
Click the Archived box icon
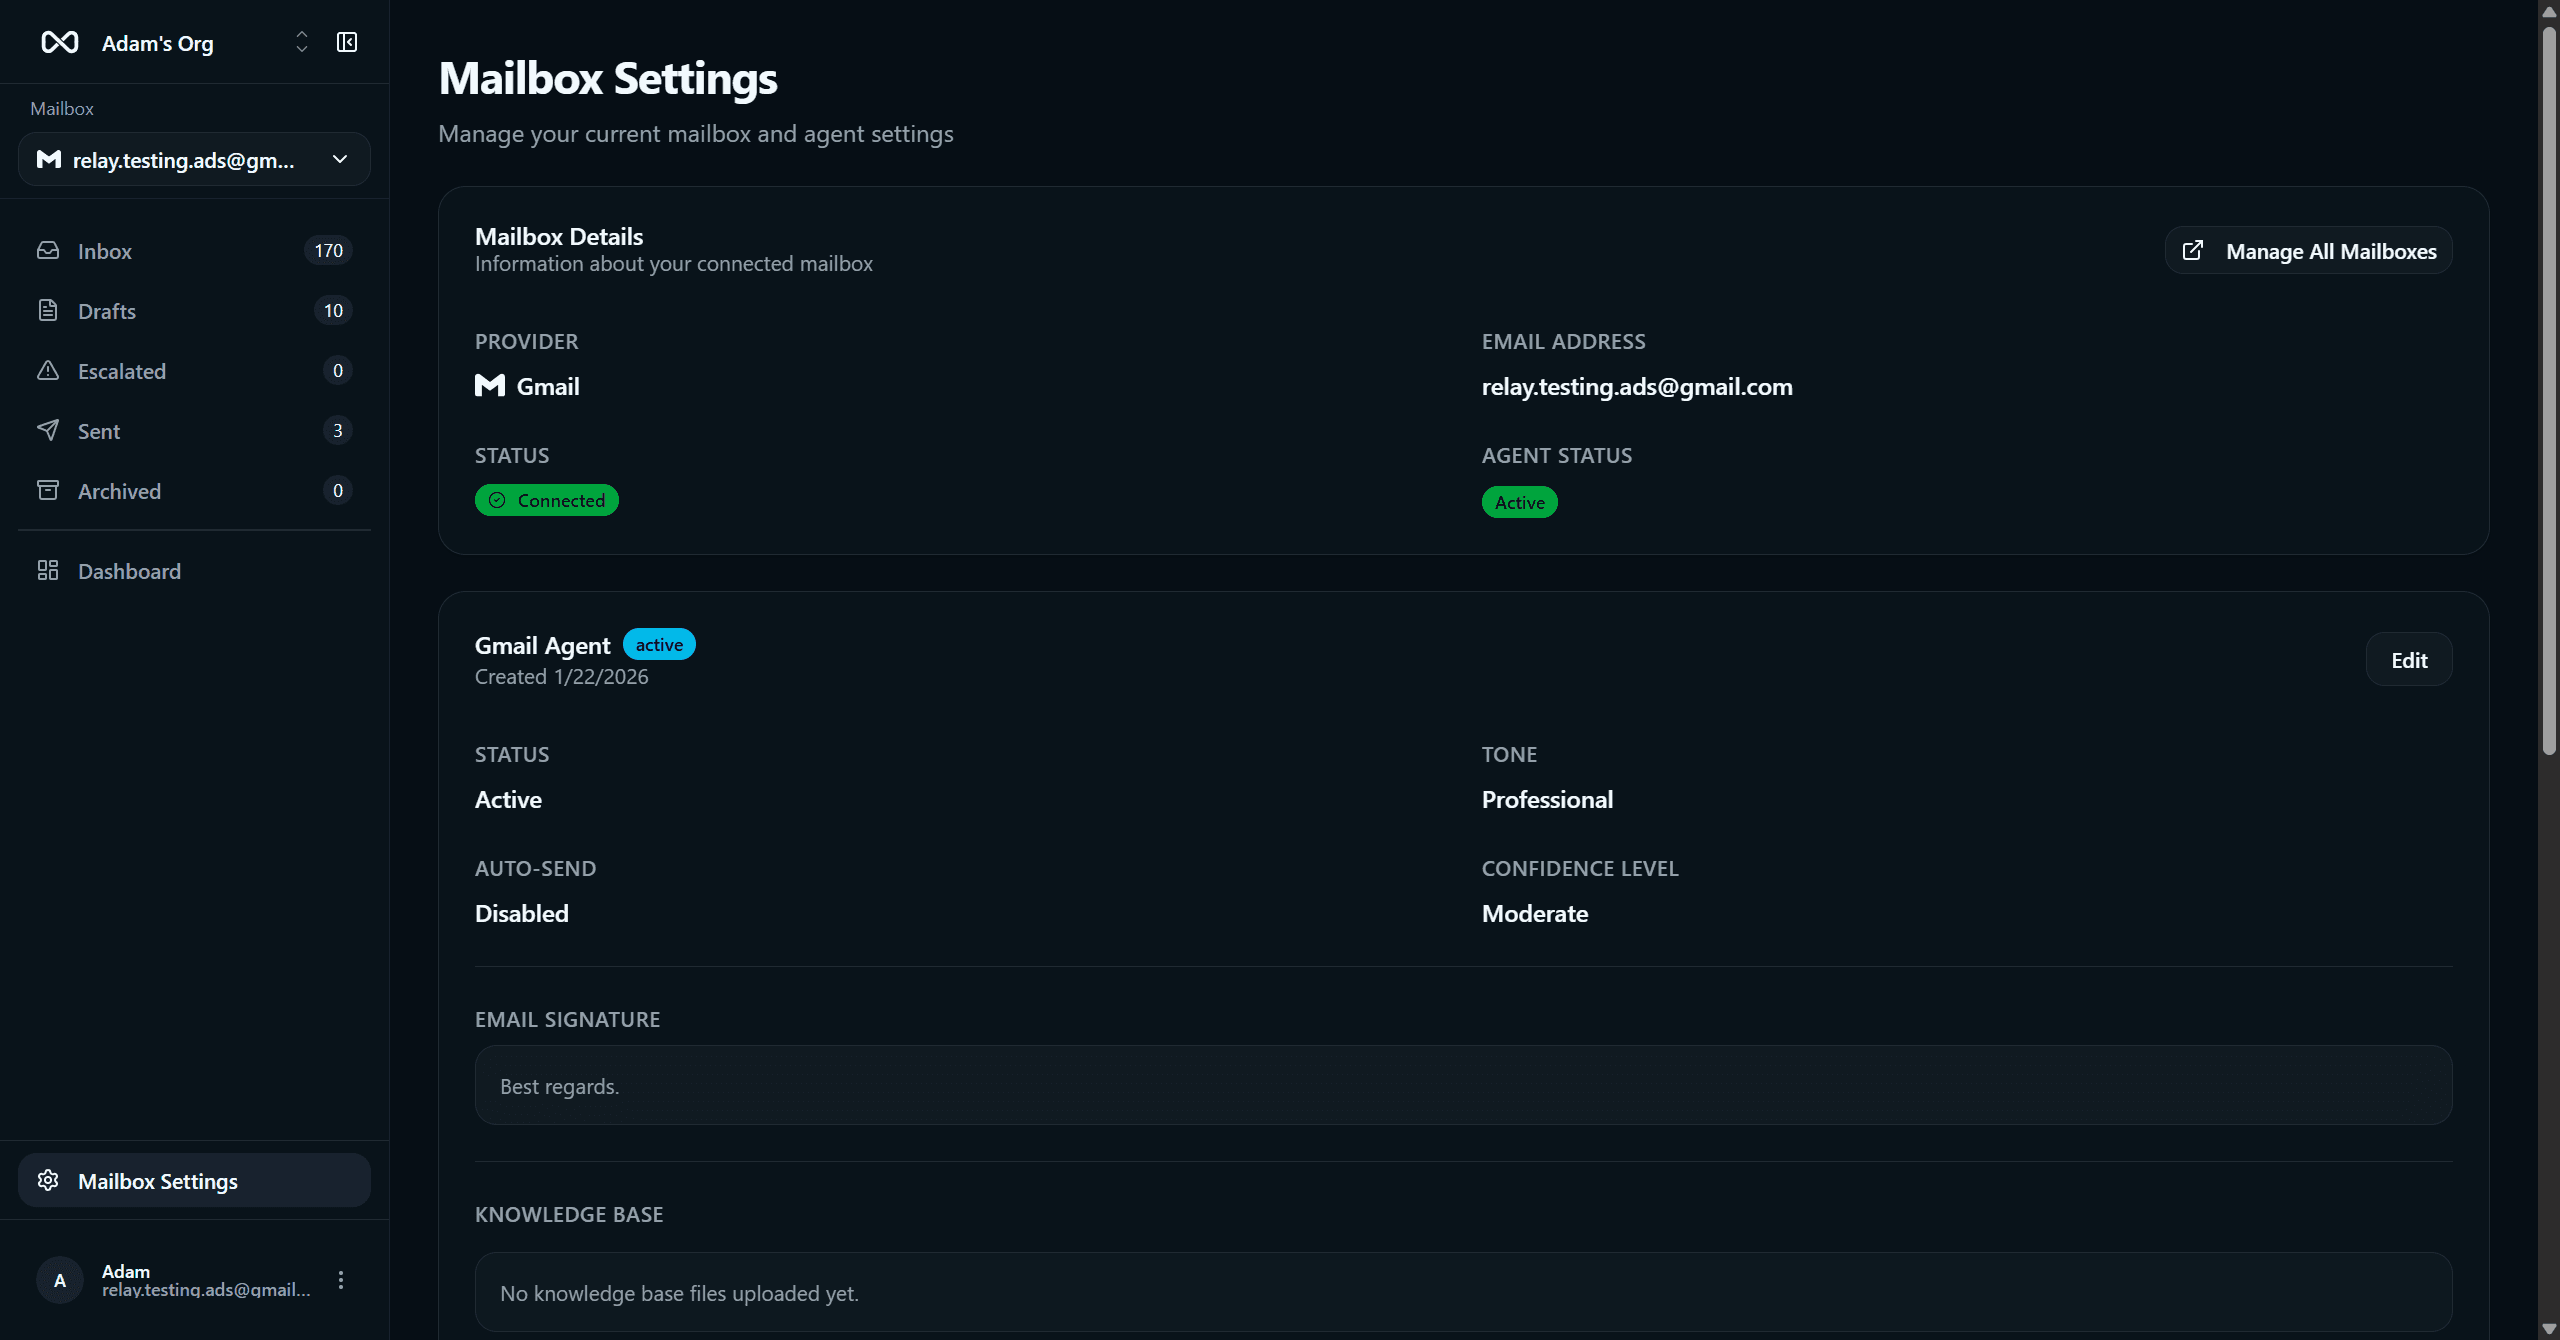[x=48, y=490]
